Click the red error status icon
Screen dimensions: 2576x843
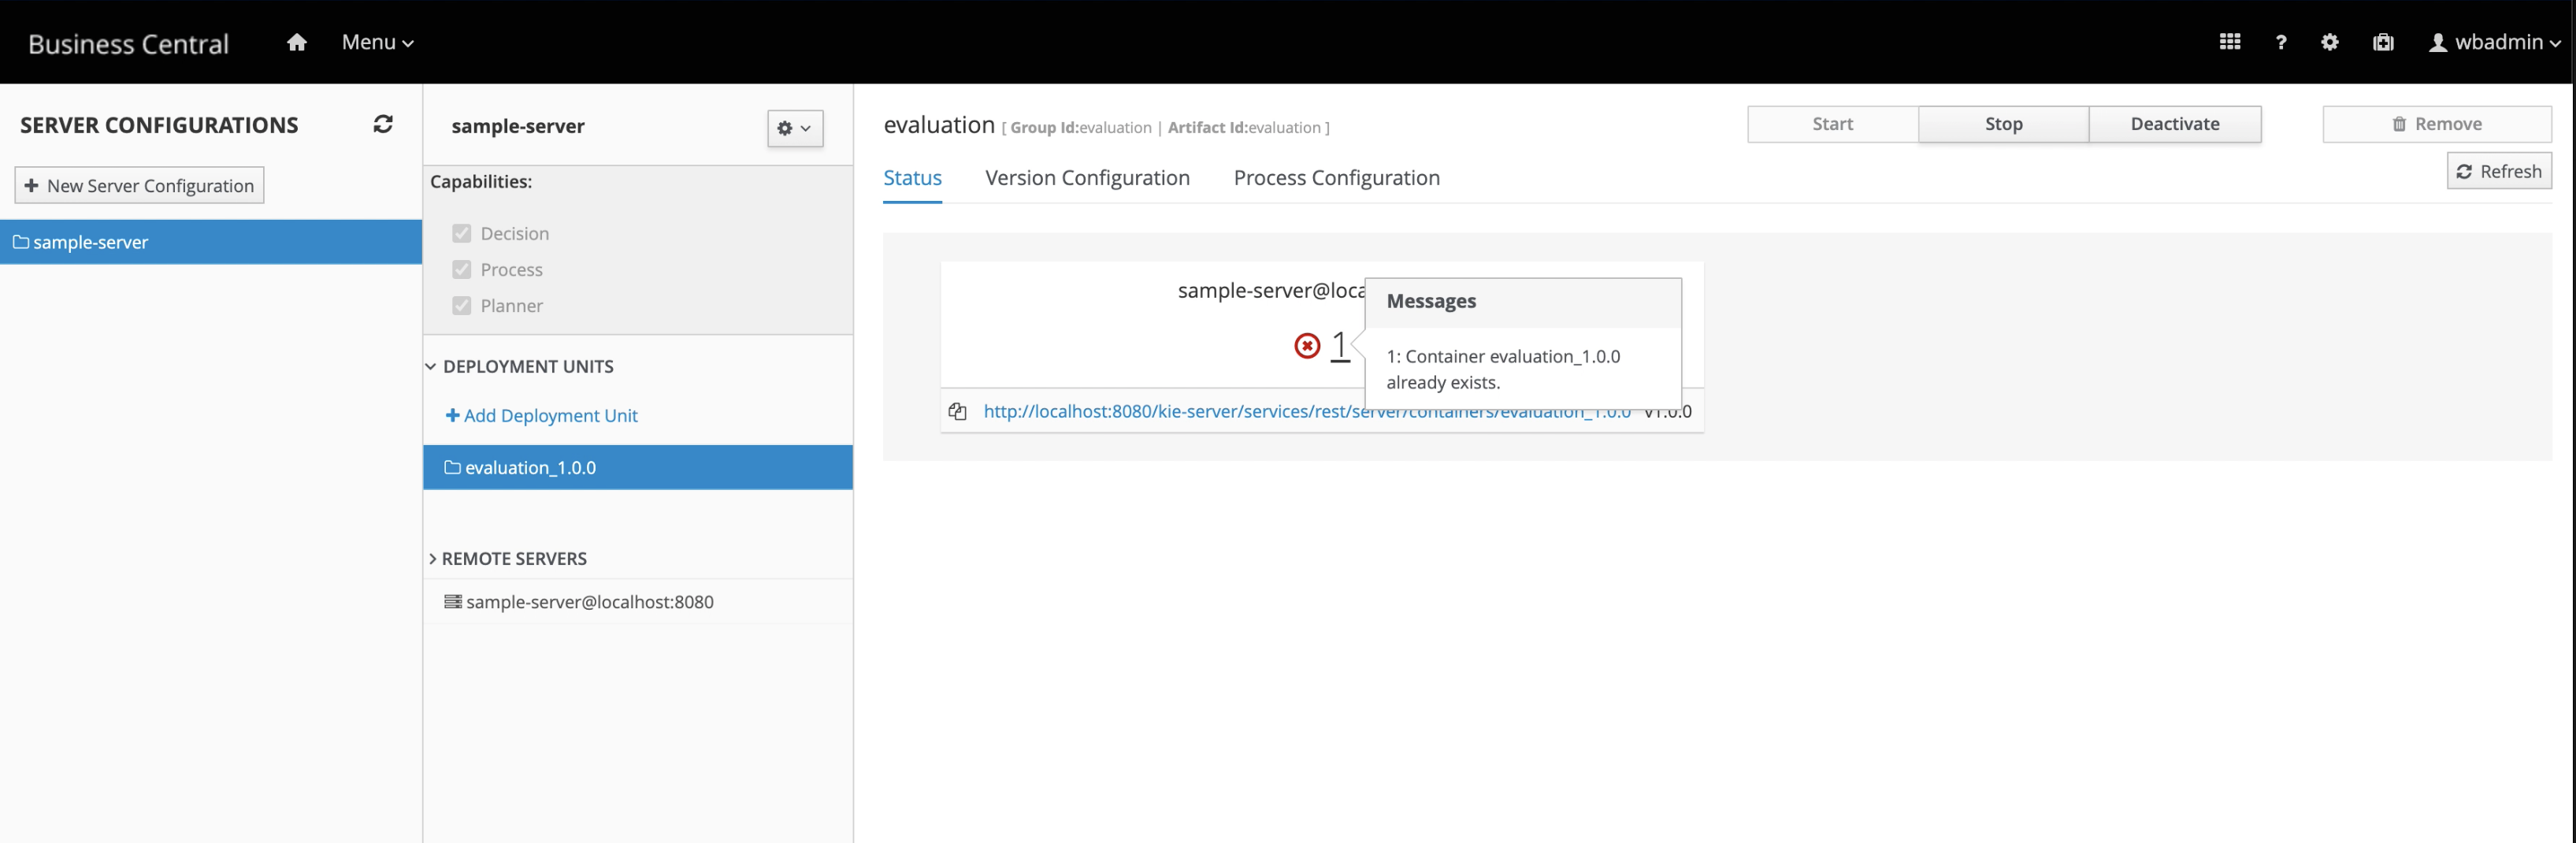[x=1306, y=345]
